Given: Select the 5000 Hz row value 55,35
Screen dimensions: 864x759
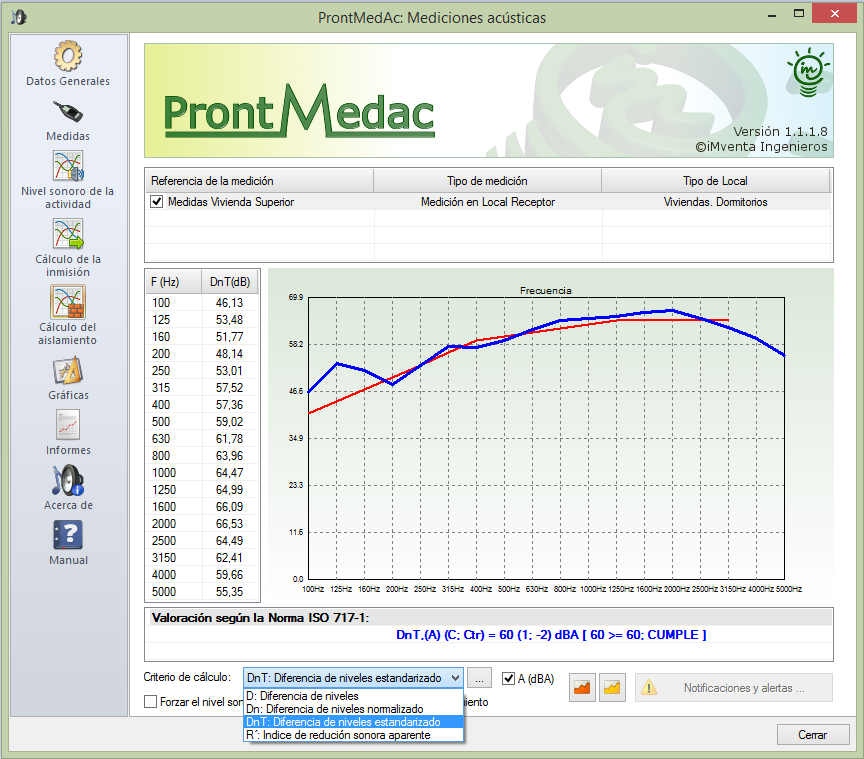Looking at the screenshot, I should 229,592.
